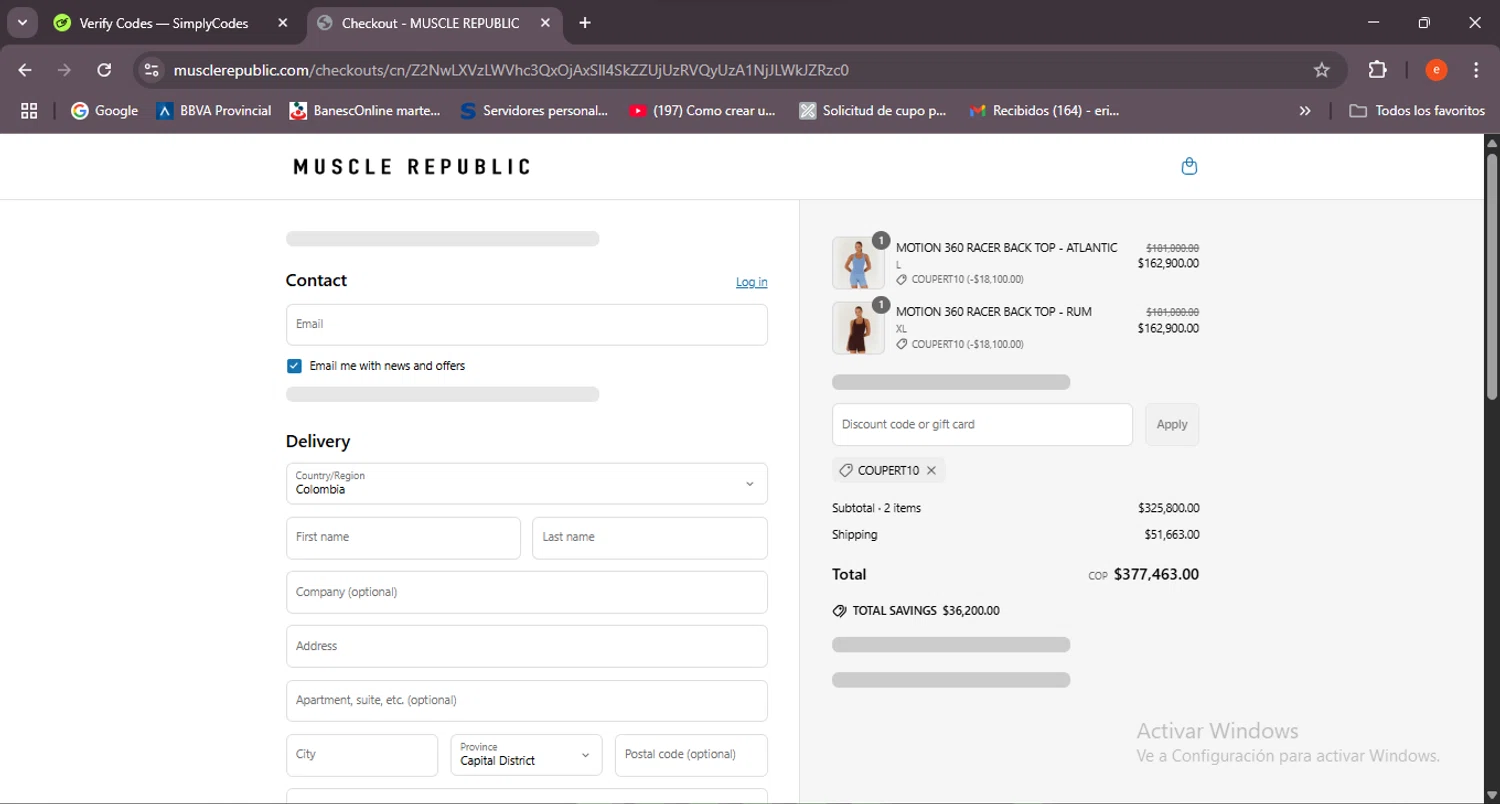The width and height of the screenshot is (1500, 804).
Task: Focus the Apartment, suite, etc. field
Action: (x=527, y=701)
